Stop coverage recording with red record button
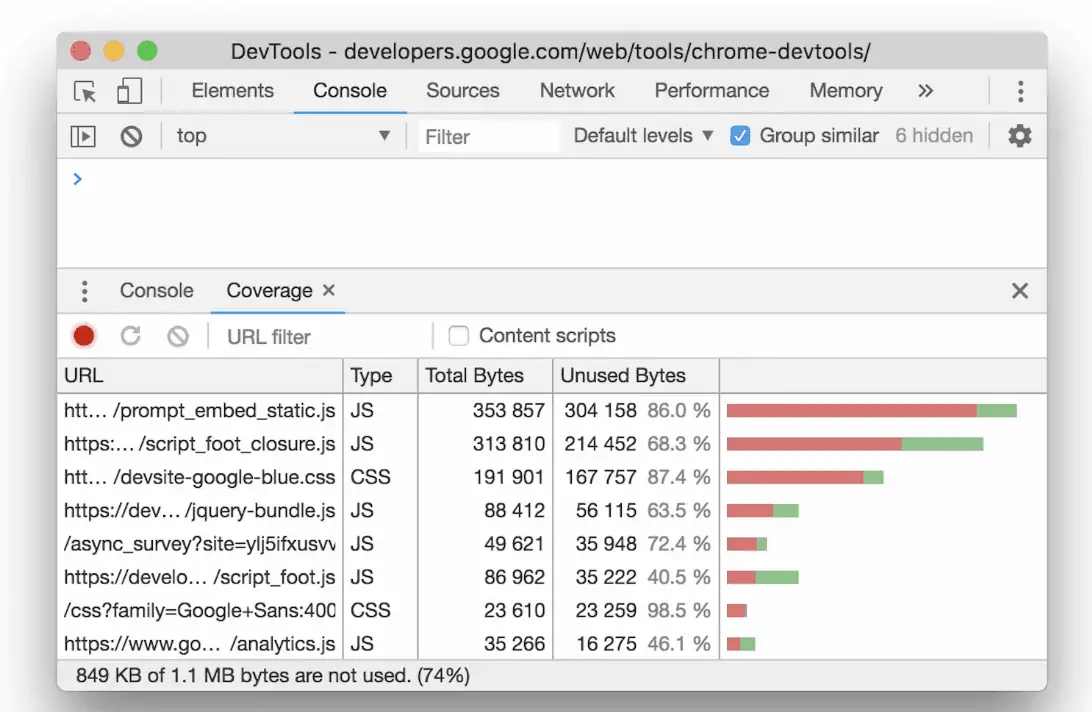 (x=83, y=336)
